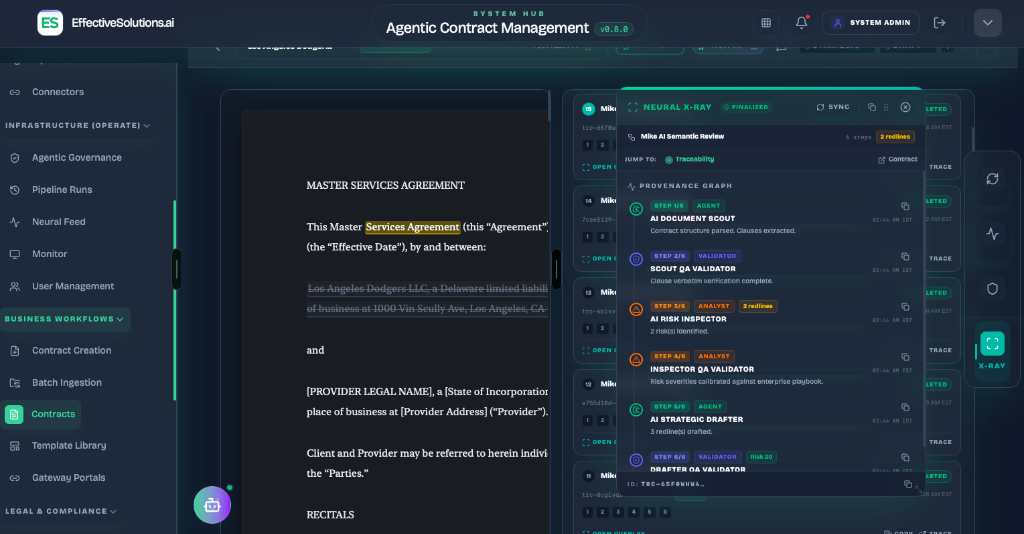Toggle the X-RAY panel button

point(992,350)
